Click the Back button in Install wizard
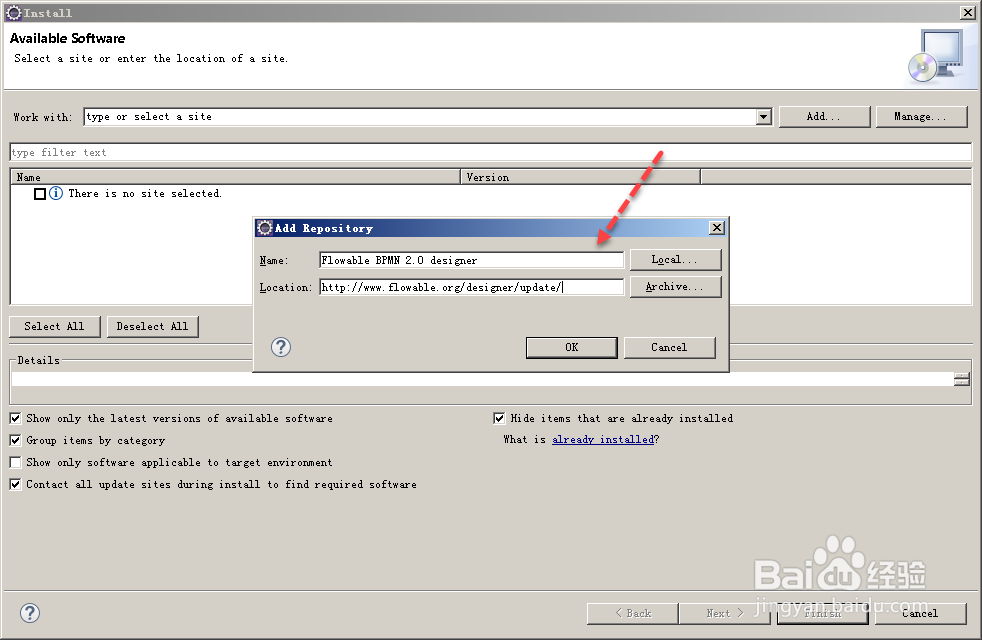982x640 pixels. [x=633, y=614]
